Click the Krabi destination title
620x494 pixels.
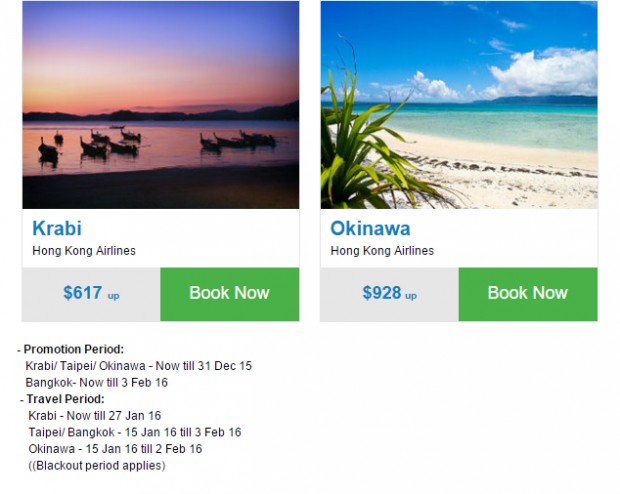click(57, 228)
